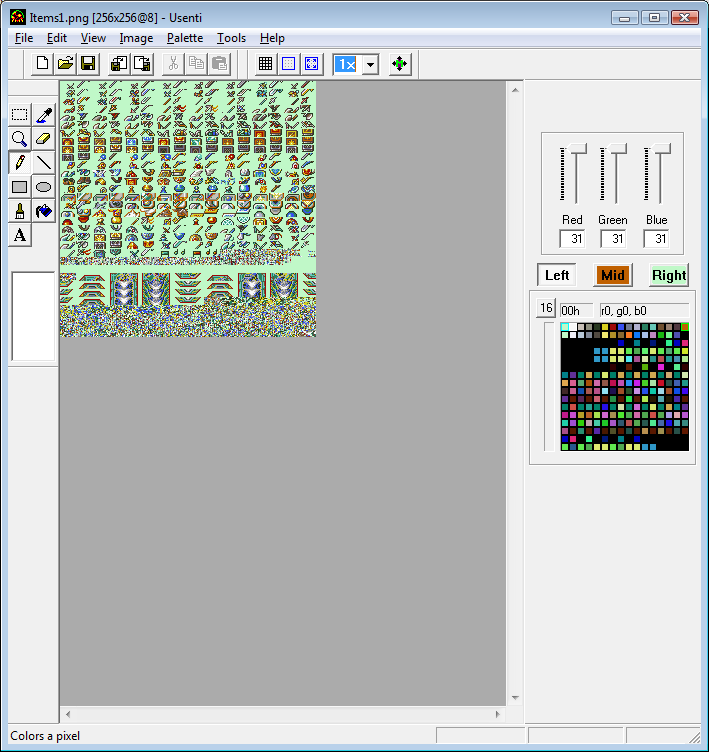Click the Blue value field showing 31

point(656,239)
